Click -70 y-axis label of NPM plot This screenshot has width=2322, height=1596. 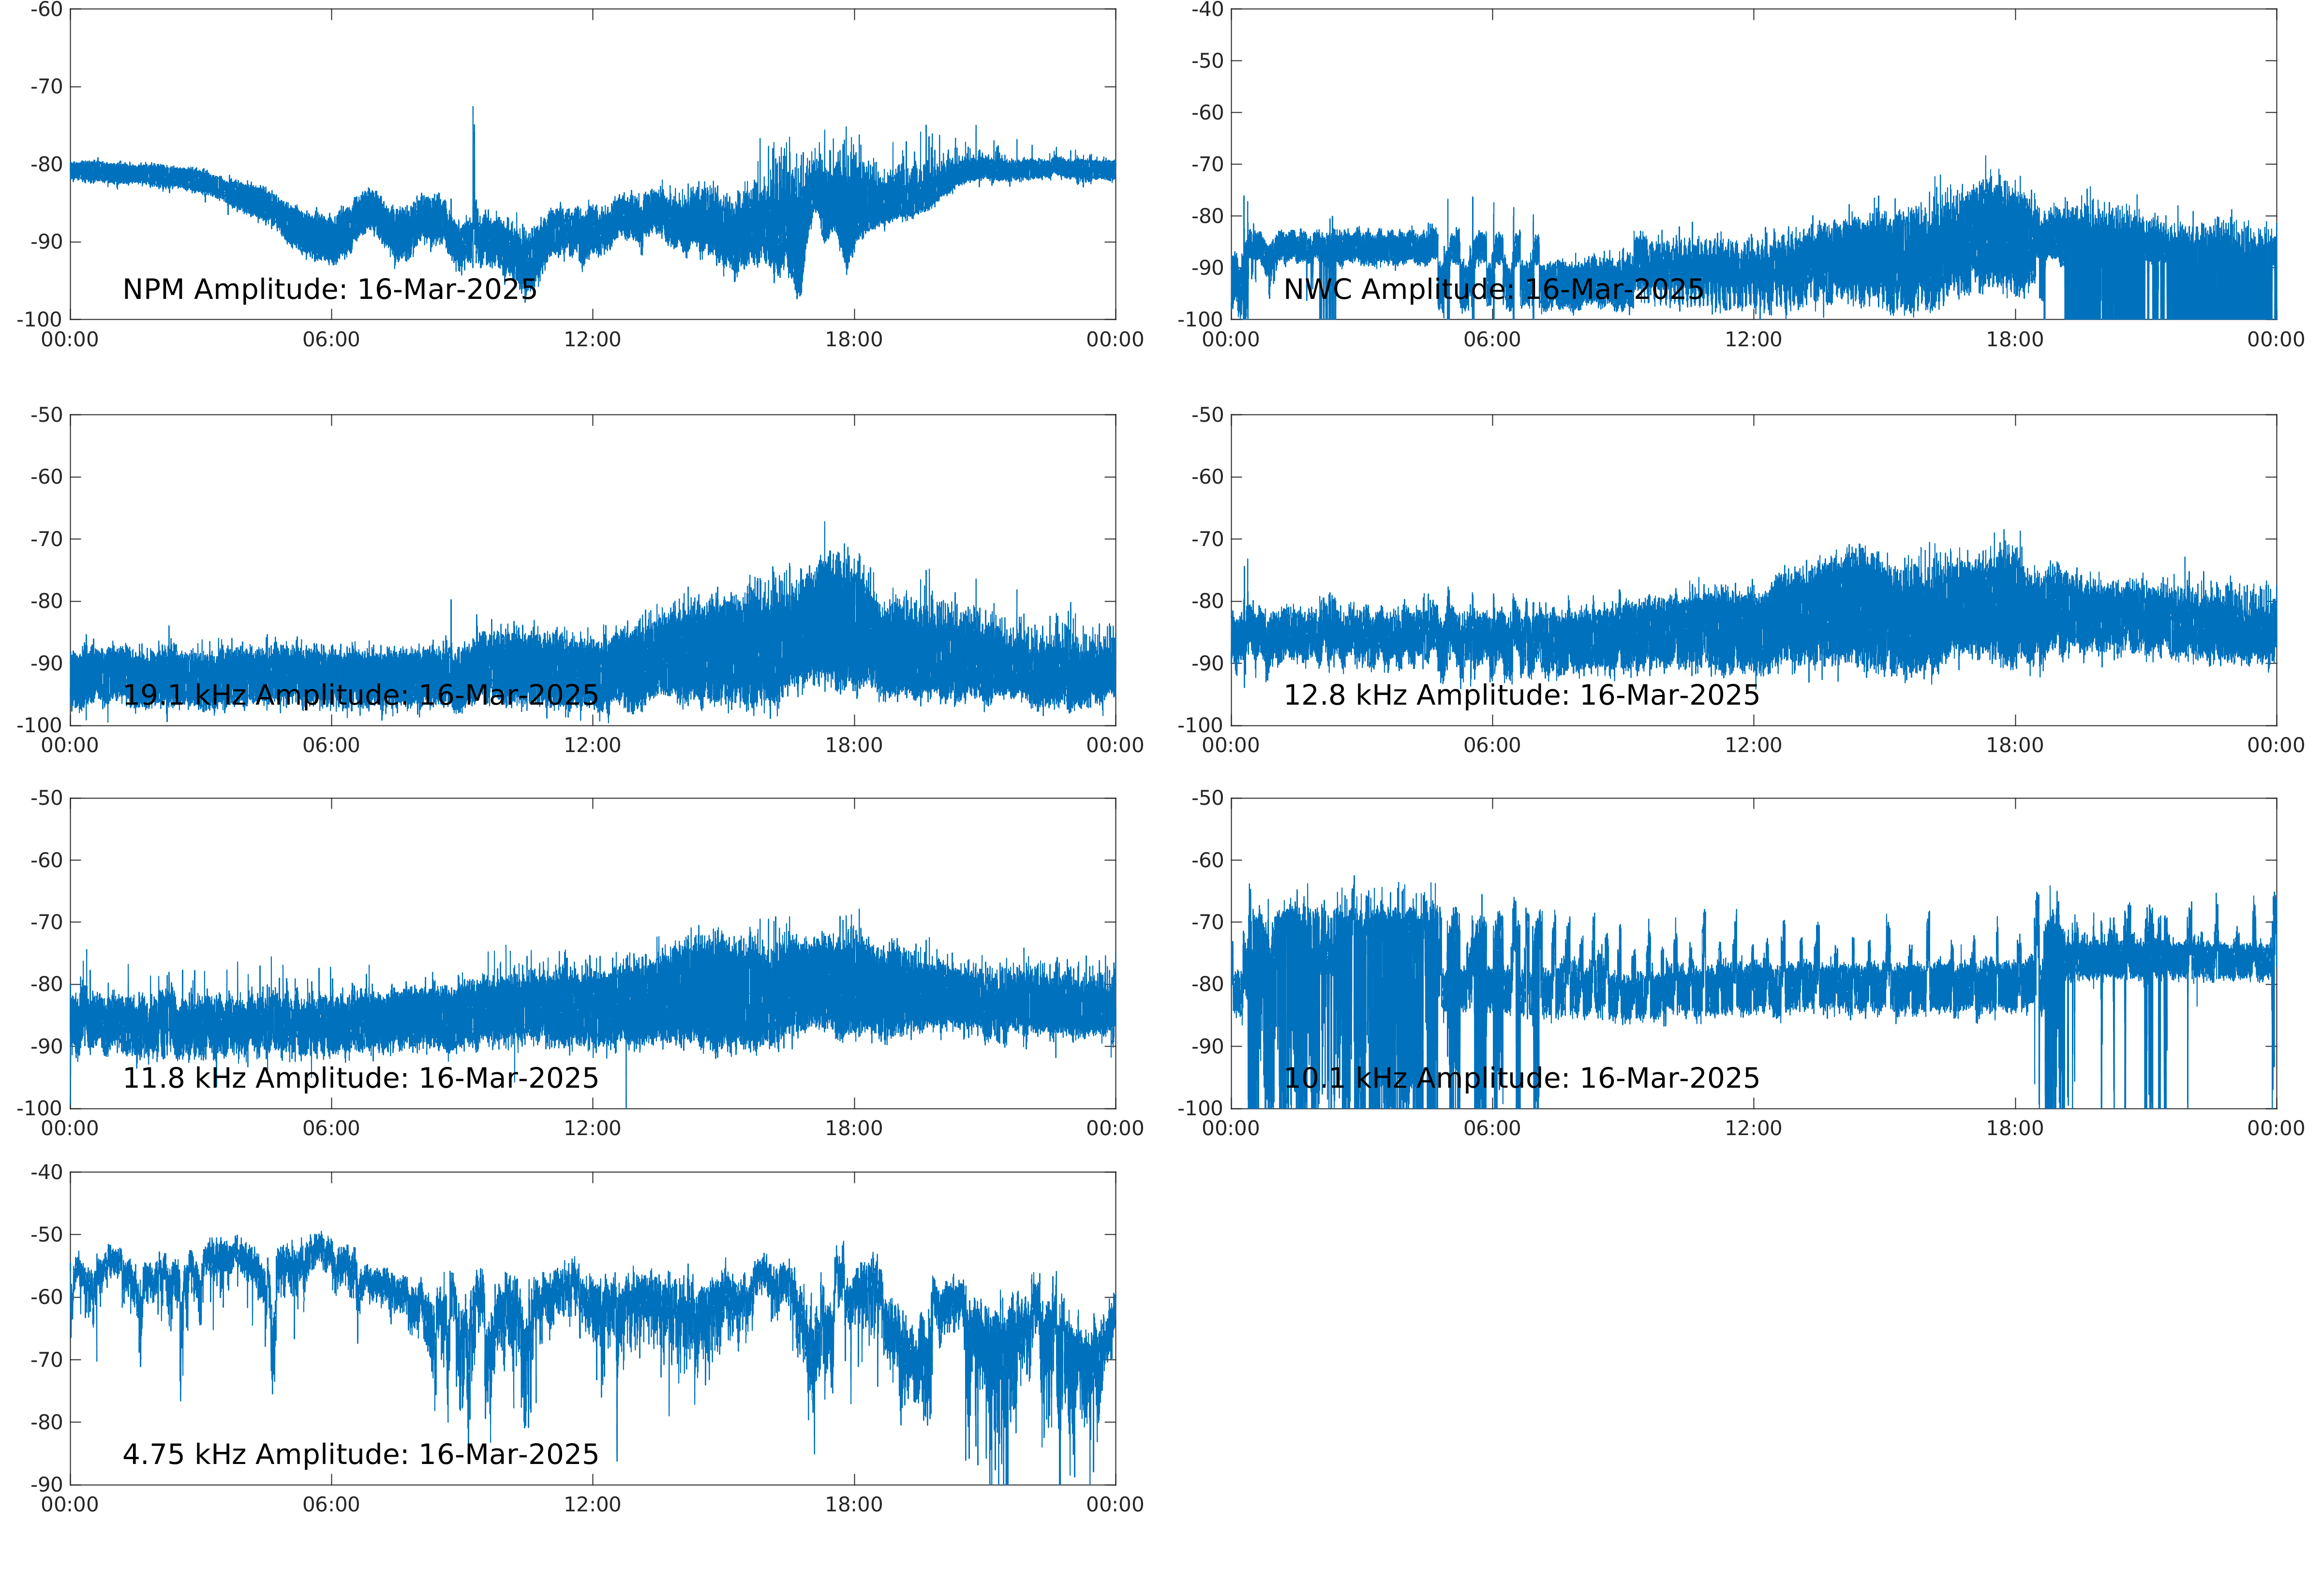(x=46, y=87)
